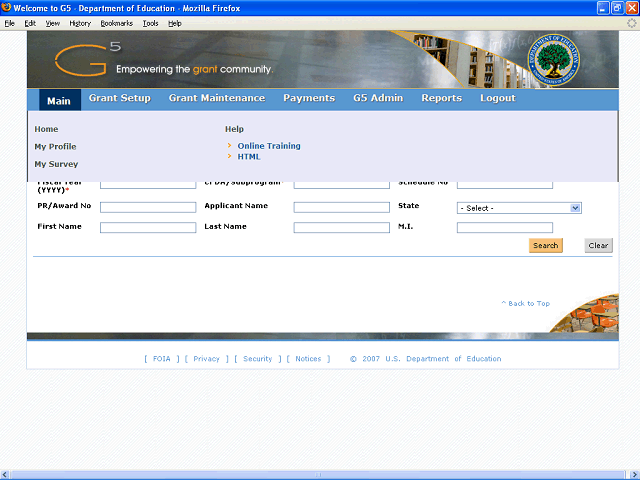Screen dimensions: 640x480
Task: Go to Home in the Main submenu
Action: tap(46, 129)
